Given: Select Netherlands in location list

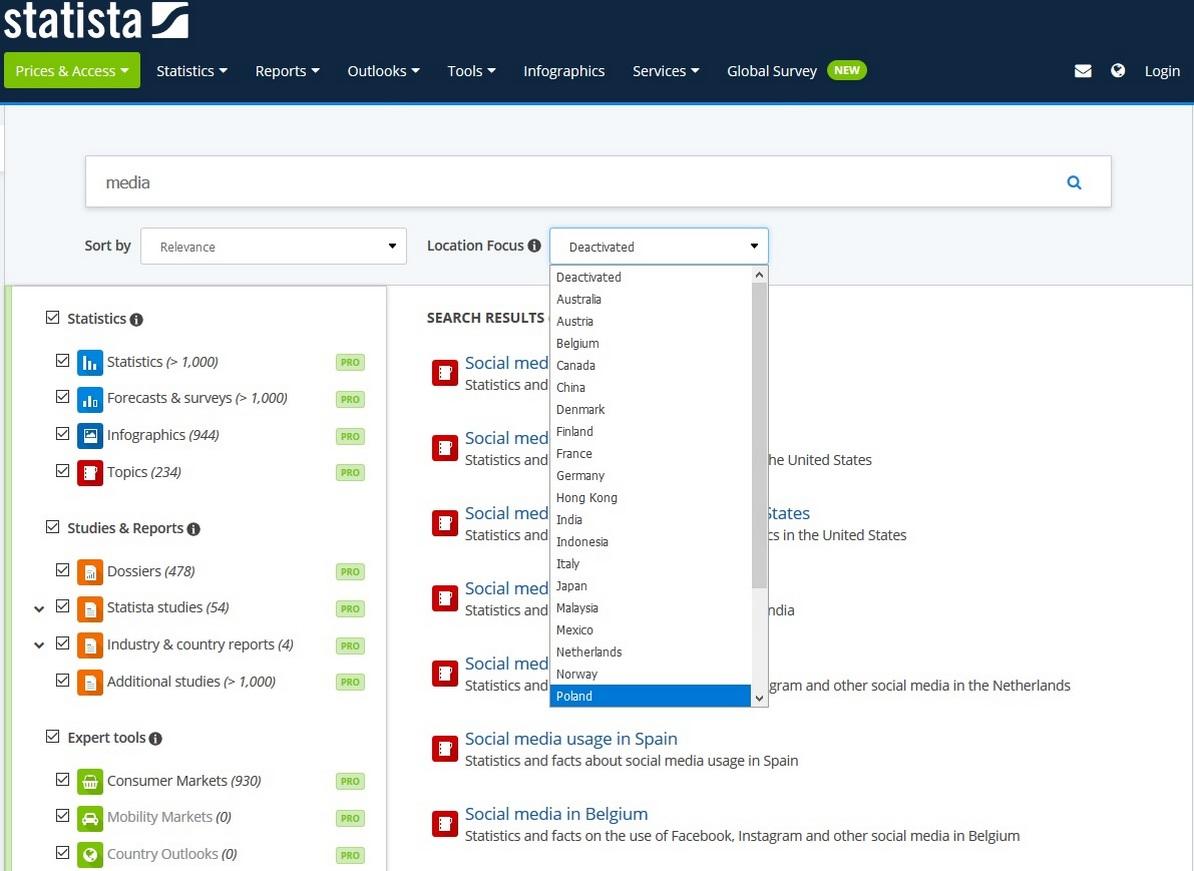Looking at the screenshot, I should (x=651, y=652).
